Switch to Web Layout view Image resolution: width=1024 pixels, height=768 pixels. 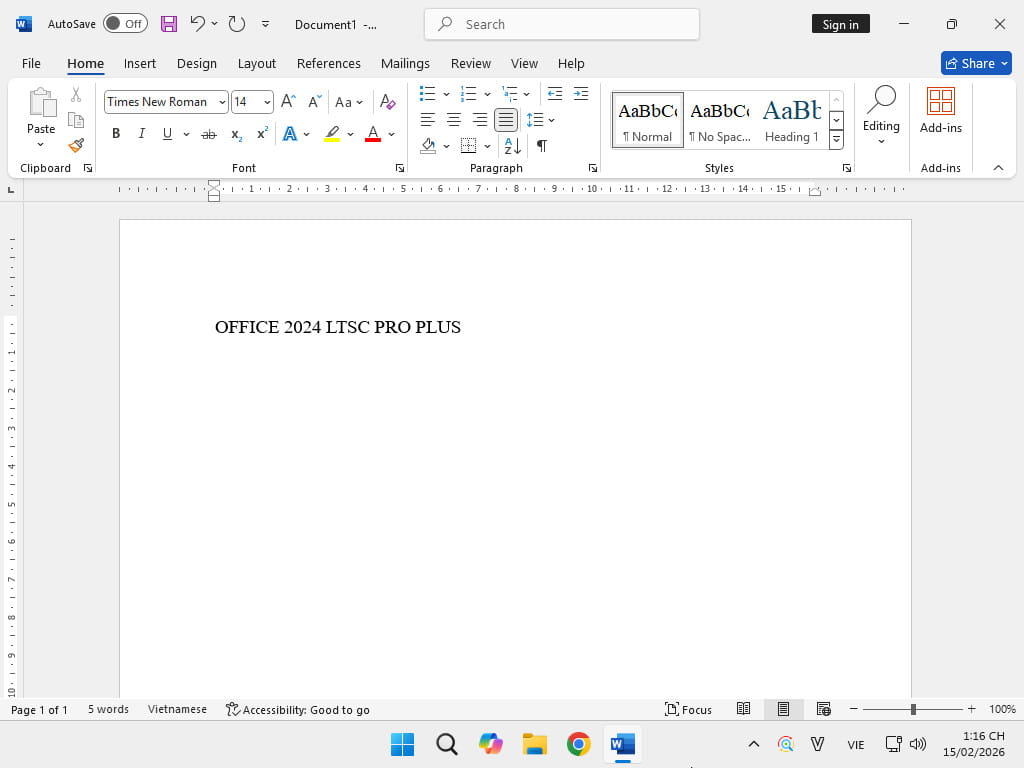click(x=824, y=709)
